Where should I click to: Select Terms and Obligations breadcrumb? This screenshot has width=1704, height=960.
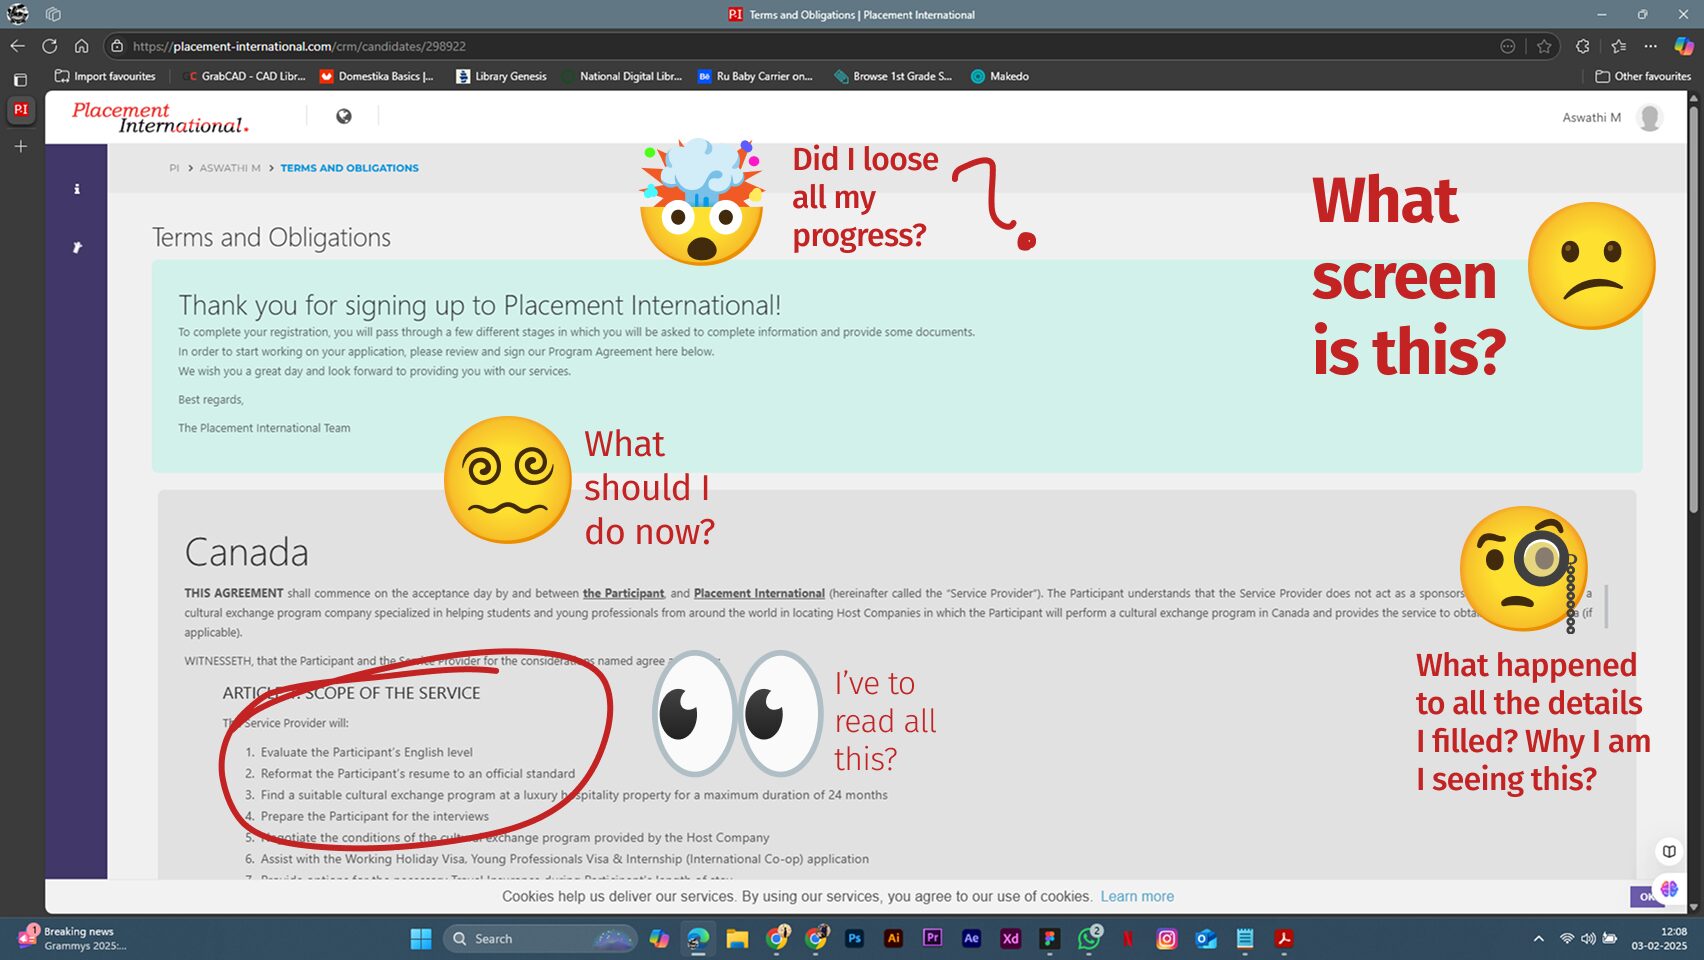click(x=349, y=168)
